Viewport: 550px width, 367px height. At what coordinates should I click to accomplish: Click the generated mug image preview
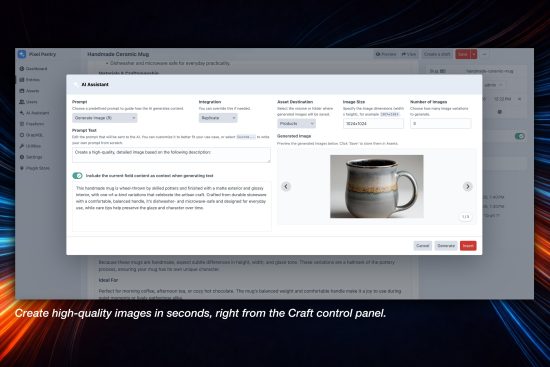coord(377,186)
